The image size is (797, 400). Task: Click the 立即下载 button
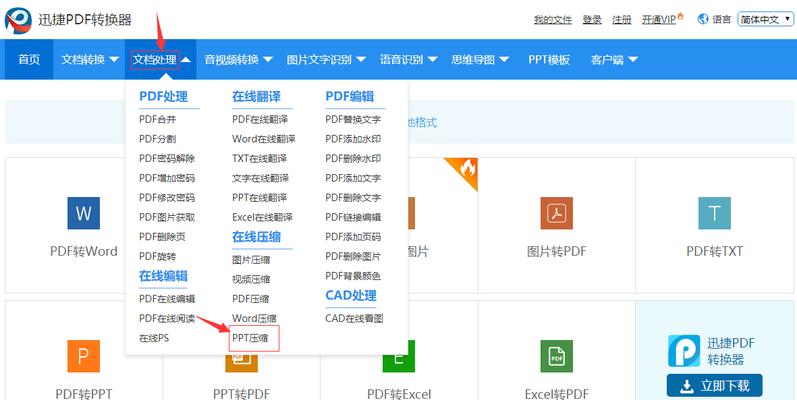[x=715, y=386]
